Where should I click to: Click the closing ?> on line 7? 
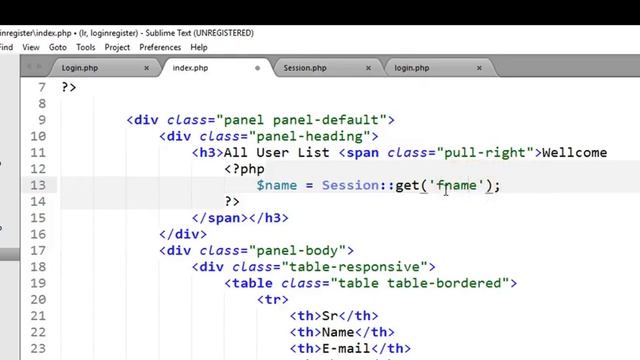tap(69, 87)
